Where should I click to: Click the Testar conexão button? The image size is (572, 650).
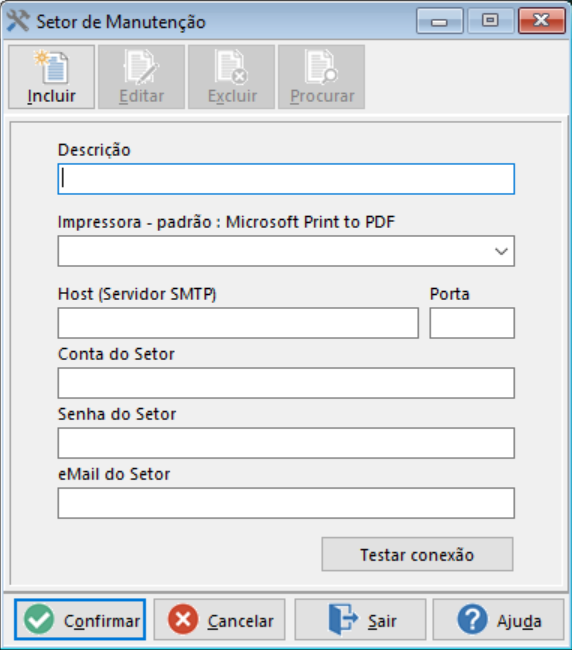pyautogui.click(x=417, y=554)
